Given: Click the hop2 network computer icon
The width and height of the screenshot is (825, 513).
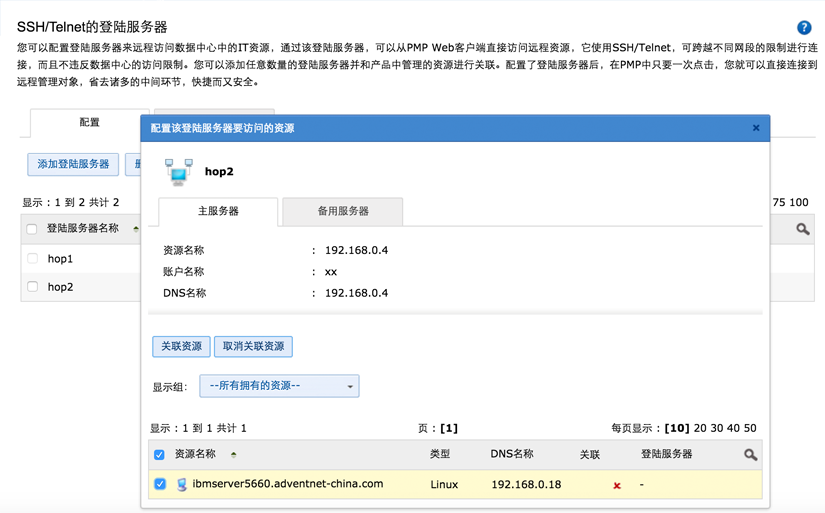Looking at the screenshot, I should click(178, 172).
